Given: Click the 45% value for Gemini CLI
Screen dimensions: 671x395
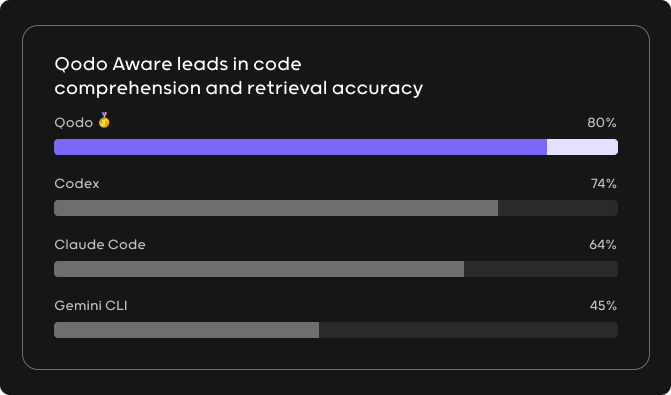Looking at the screenshot, I should 603,306.
